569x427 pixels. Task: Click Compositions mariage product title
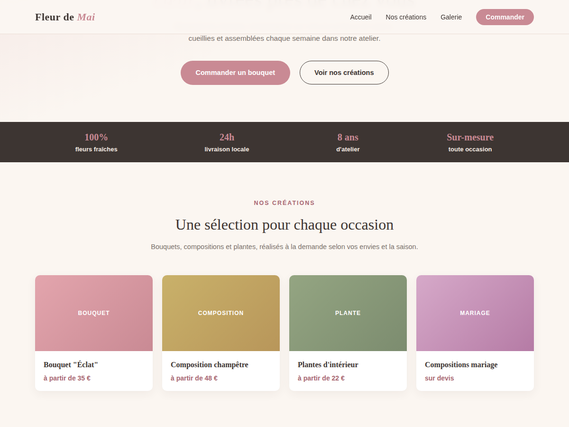point(461,365)
